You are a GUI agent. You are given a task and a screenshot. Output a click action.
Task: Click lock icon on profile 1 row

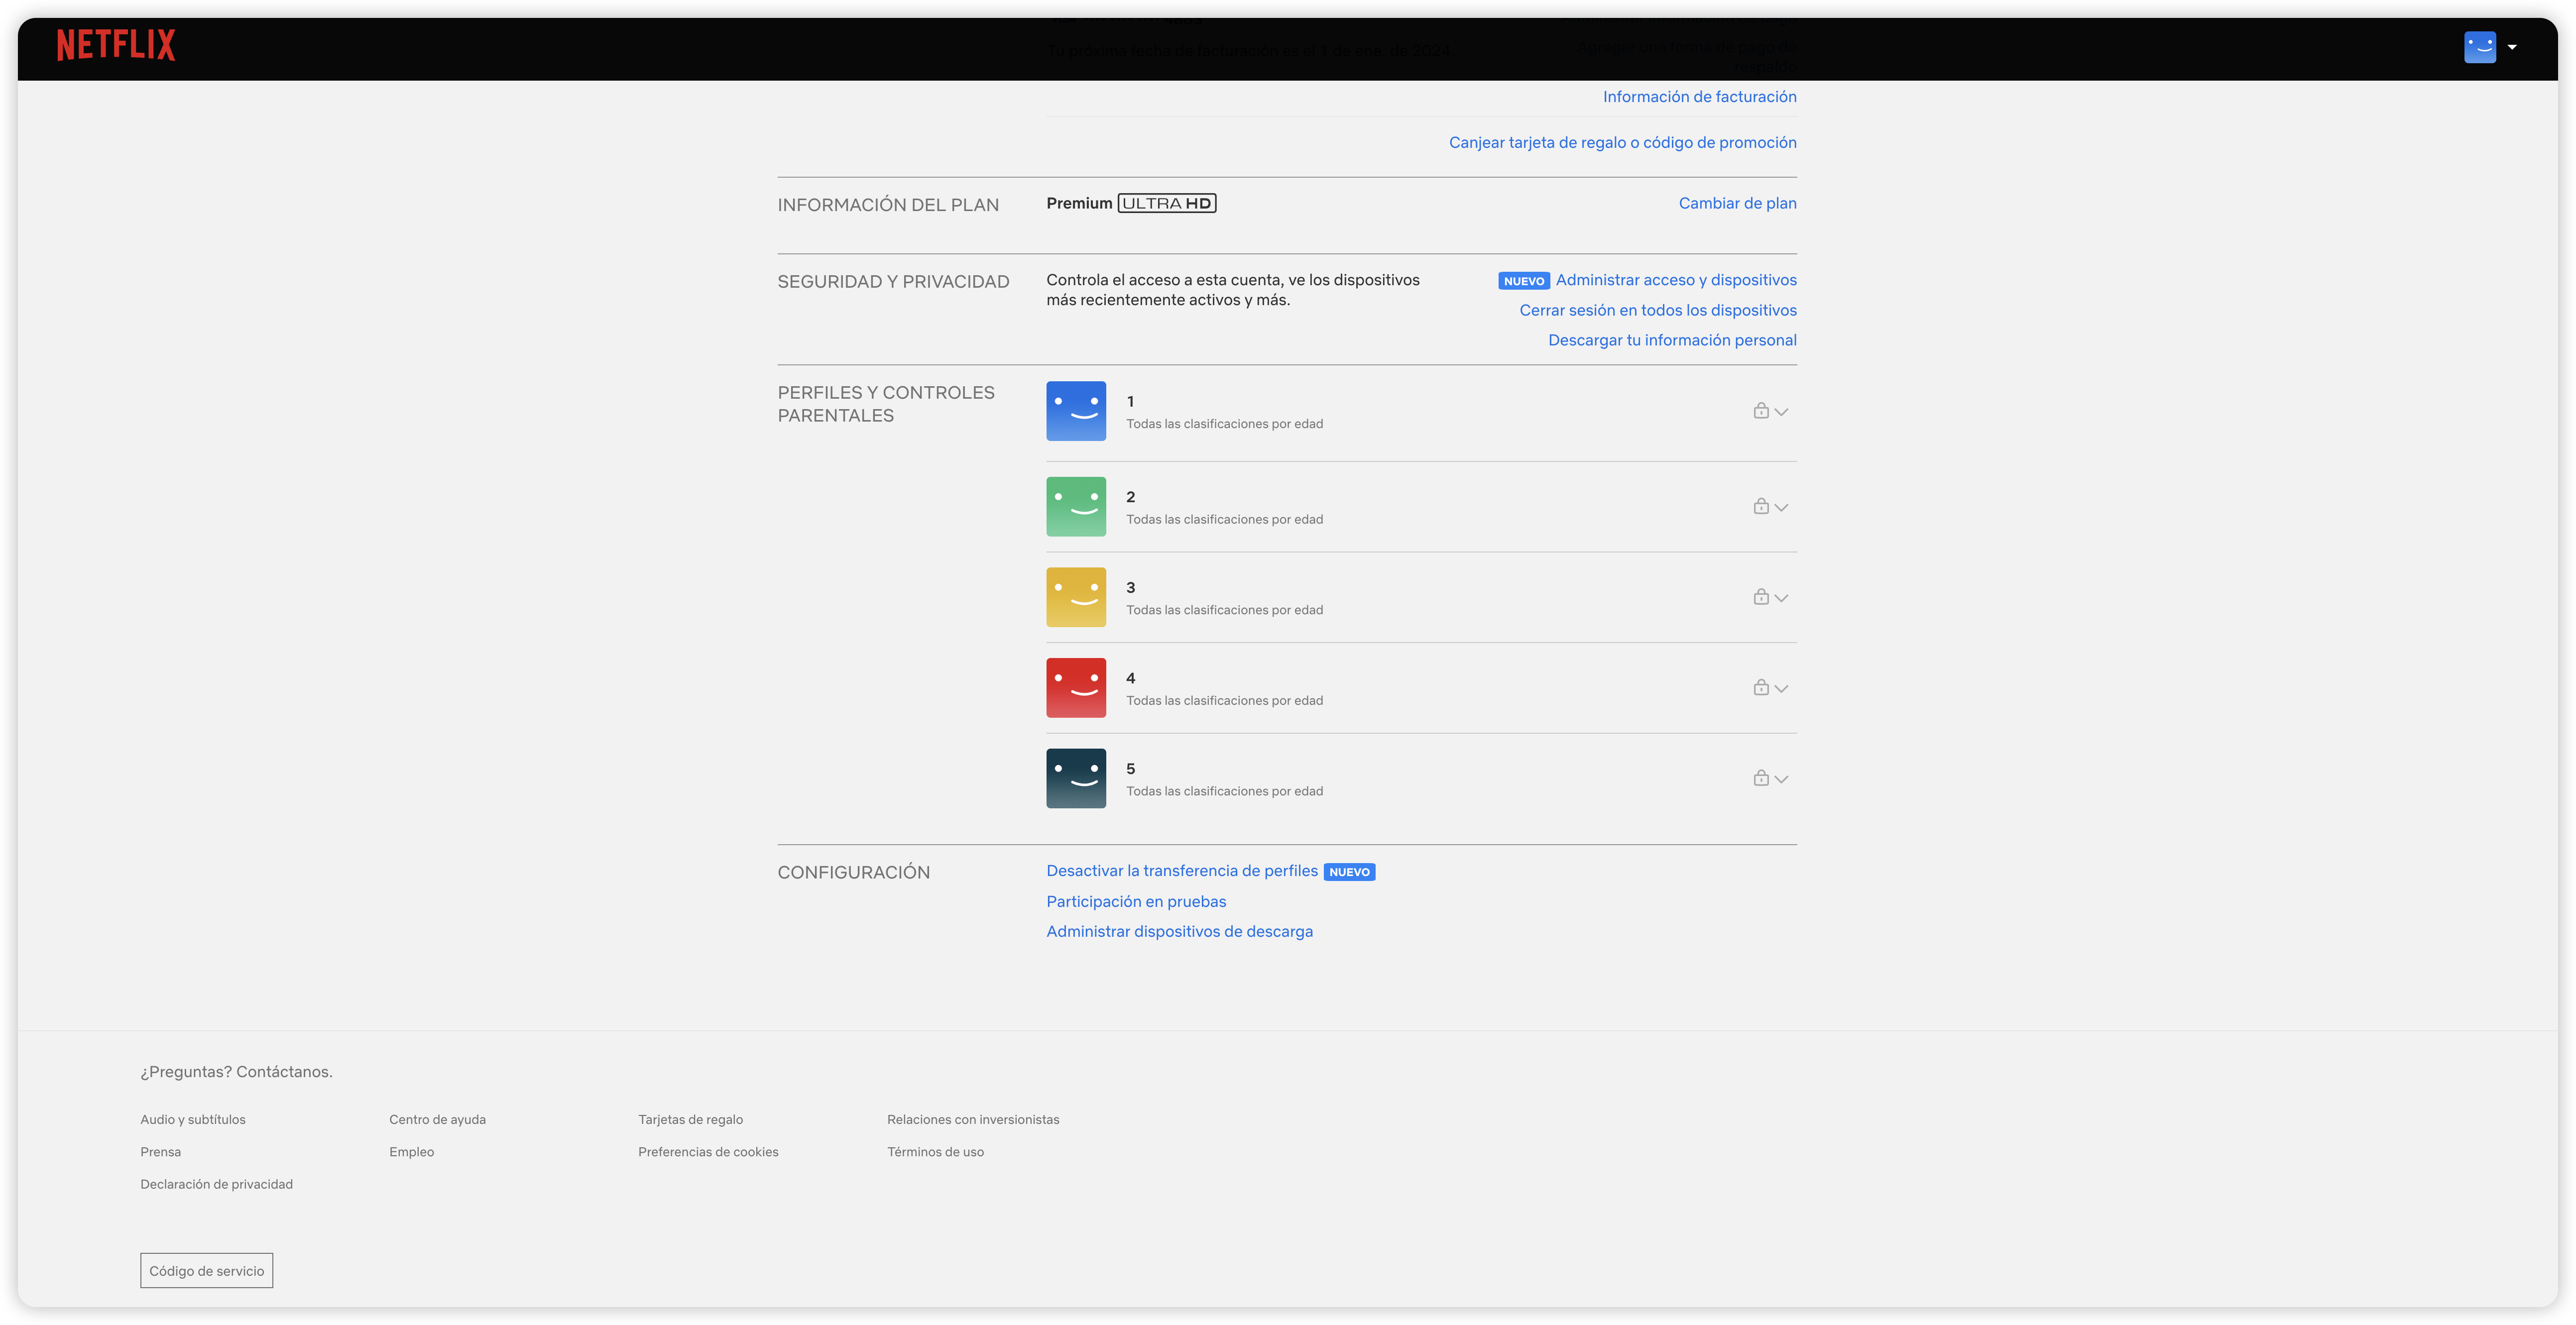point(1761,411)
